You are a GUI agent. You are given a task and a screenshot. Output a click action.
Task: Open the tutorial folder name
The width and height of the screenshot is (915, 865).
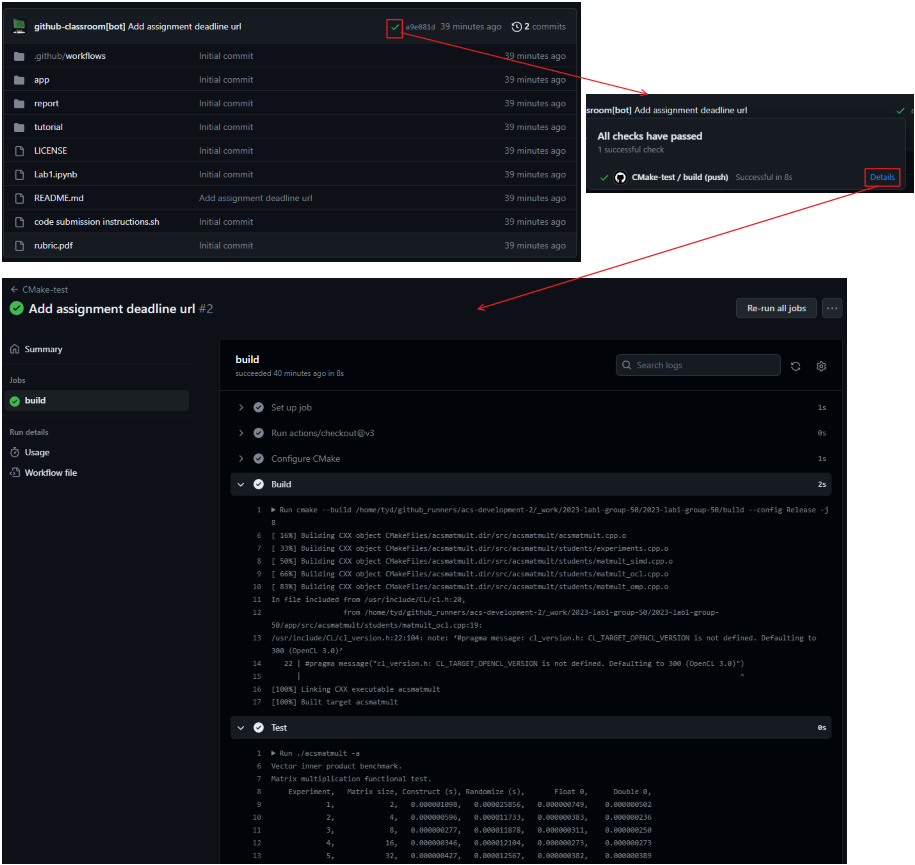coord(48,127)
